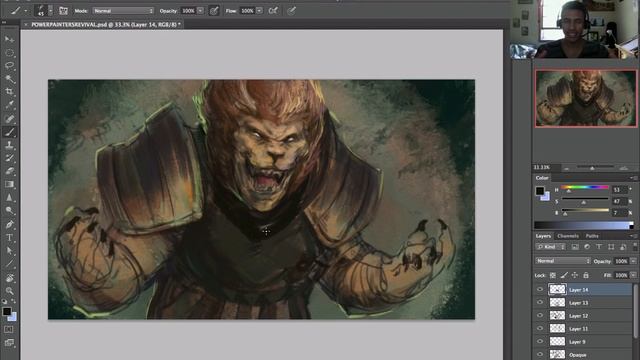Select the Gradient tool

click(9, 184)
